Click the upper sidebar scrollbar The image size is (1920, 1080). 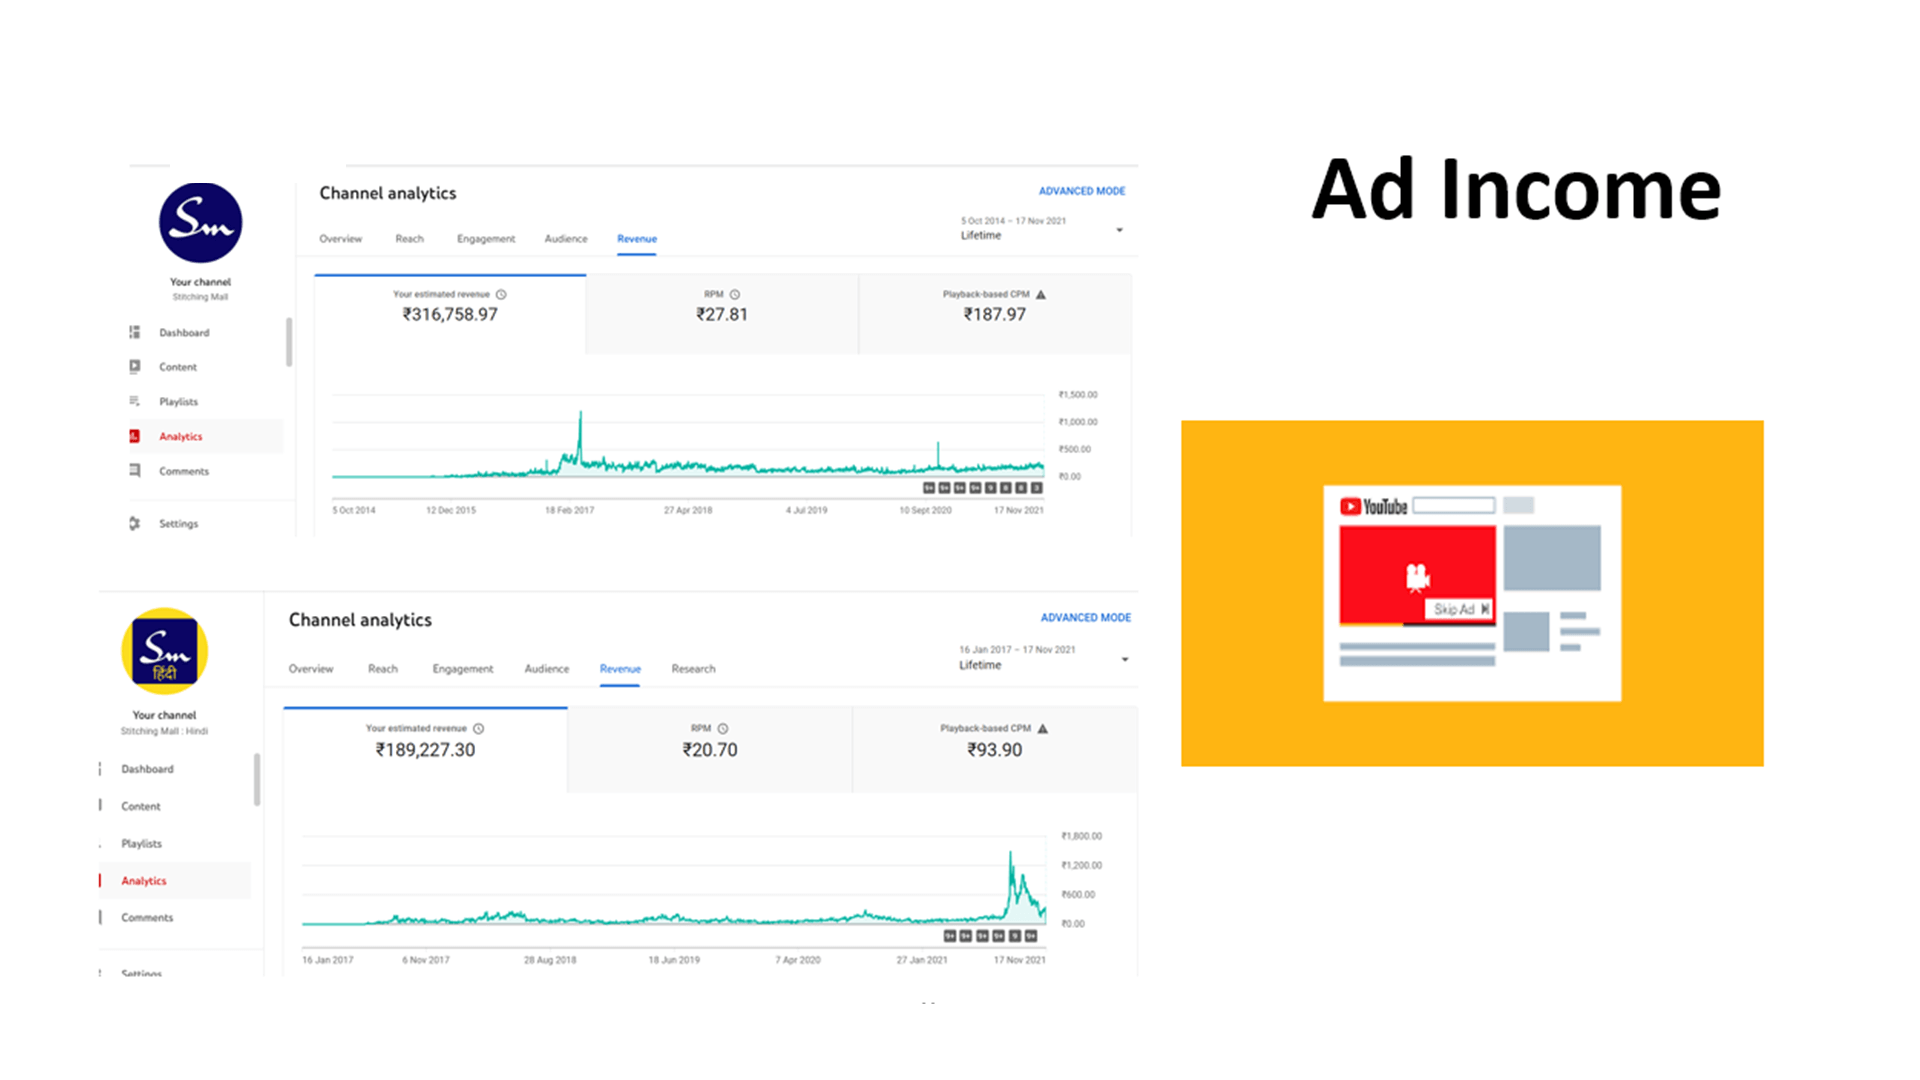click(289, 342)
